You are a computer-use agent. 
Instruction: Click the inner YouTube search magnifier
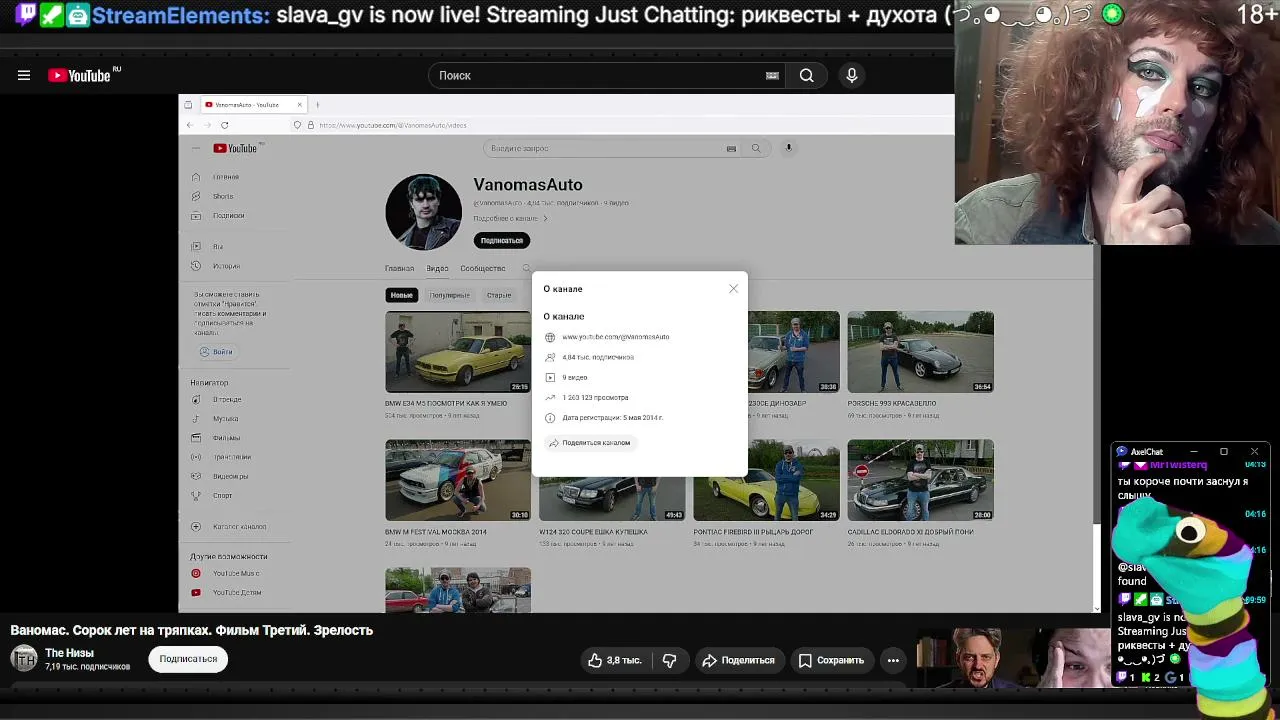pos(756,148)
